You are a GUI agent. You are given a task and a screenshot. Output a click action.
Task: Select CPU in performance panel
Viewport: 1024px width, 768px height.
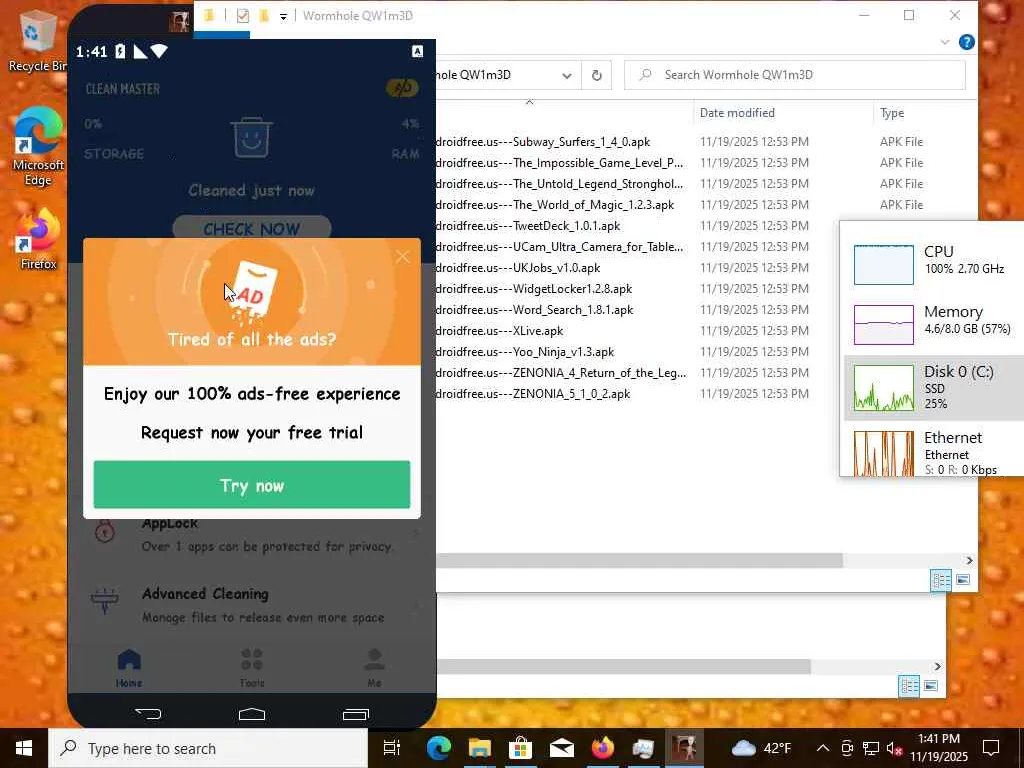(x=934, y=263)
